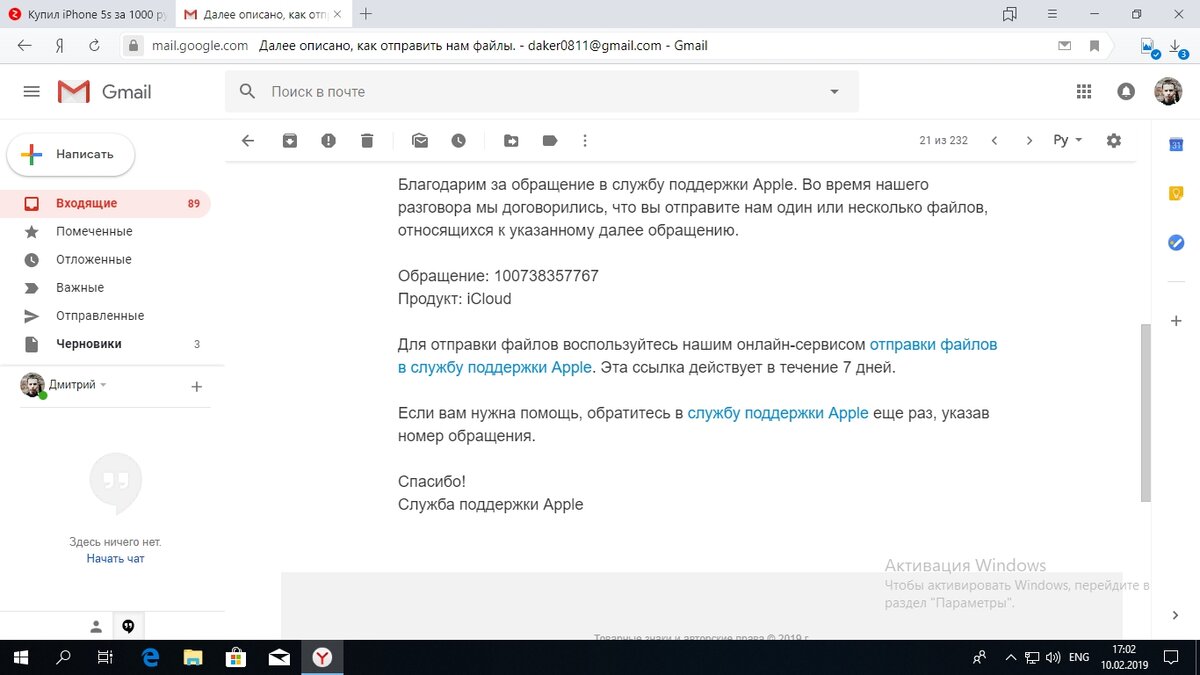Open Microsoft Edge from taskbar
The width and height of the screenshot is (1200, 675).
[151, 657]
